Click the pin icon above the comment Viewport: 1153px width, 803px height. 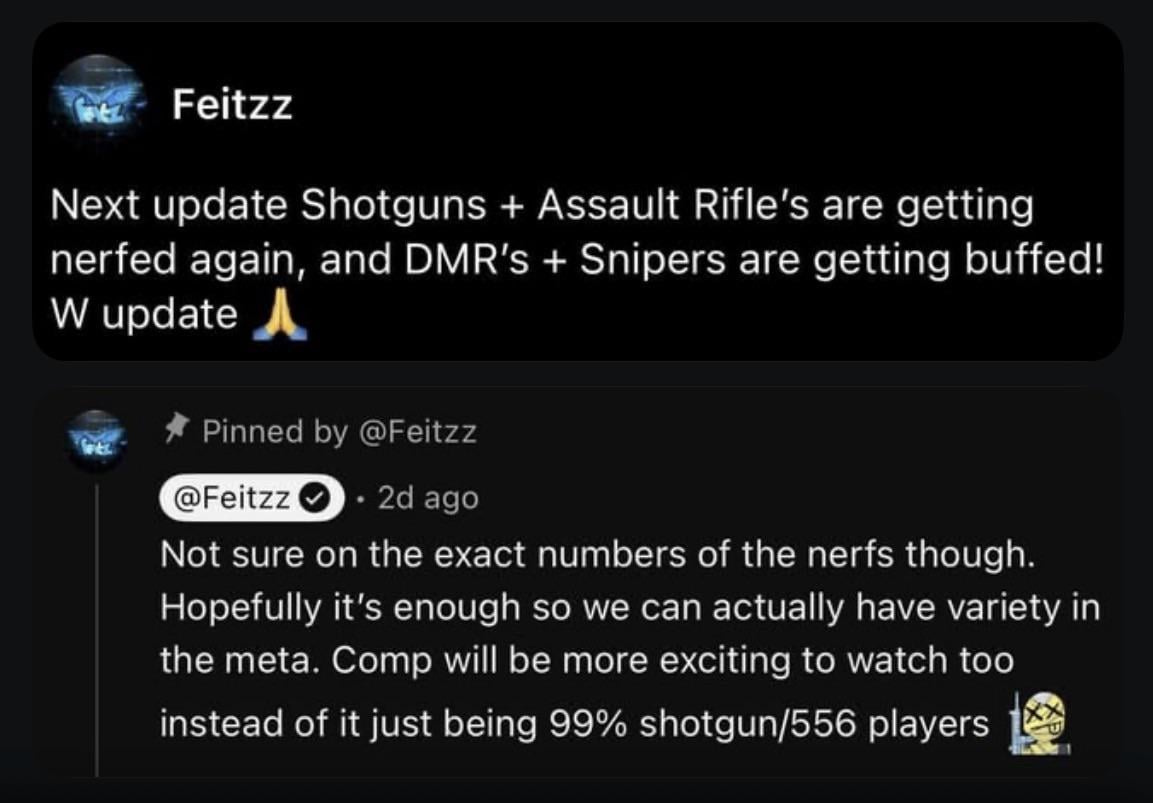[x=174, y=432]
